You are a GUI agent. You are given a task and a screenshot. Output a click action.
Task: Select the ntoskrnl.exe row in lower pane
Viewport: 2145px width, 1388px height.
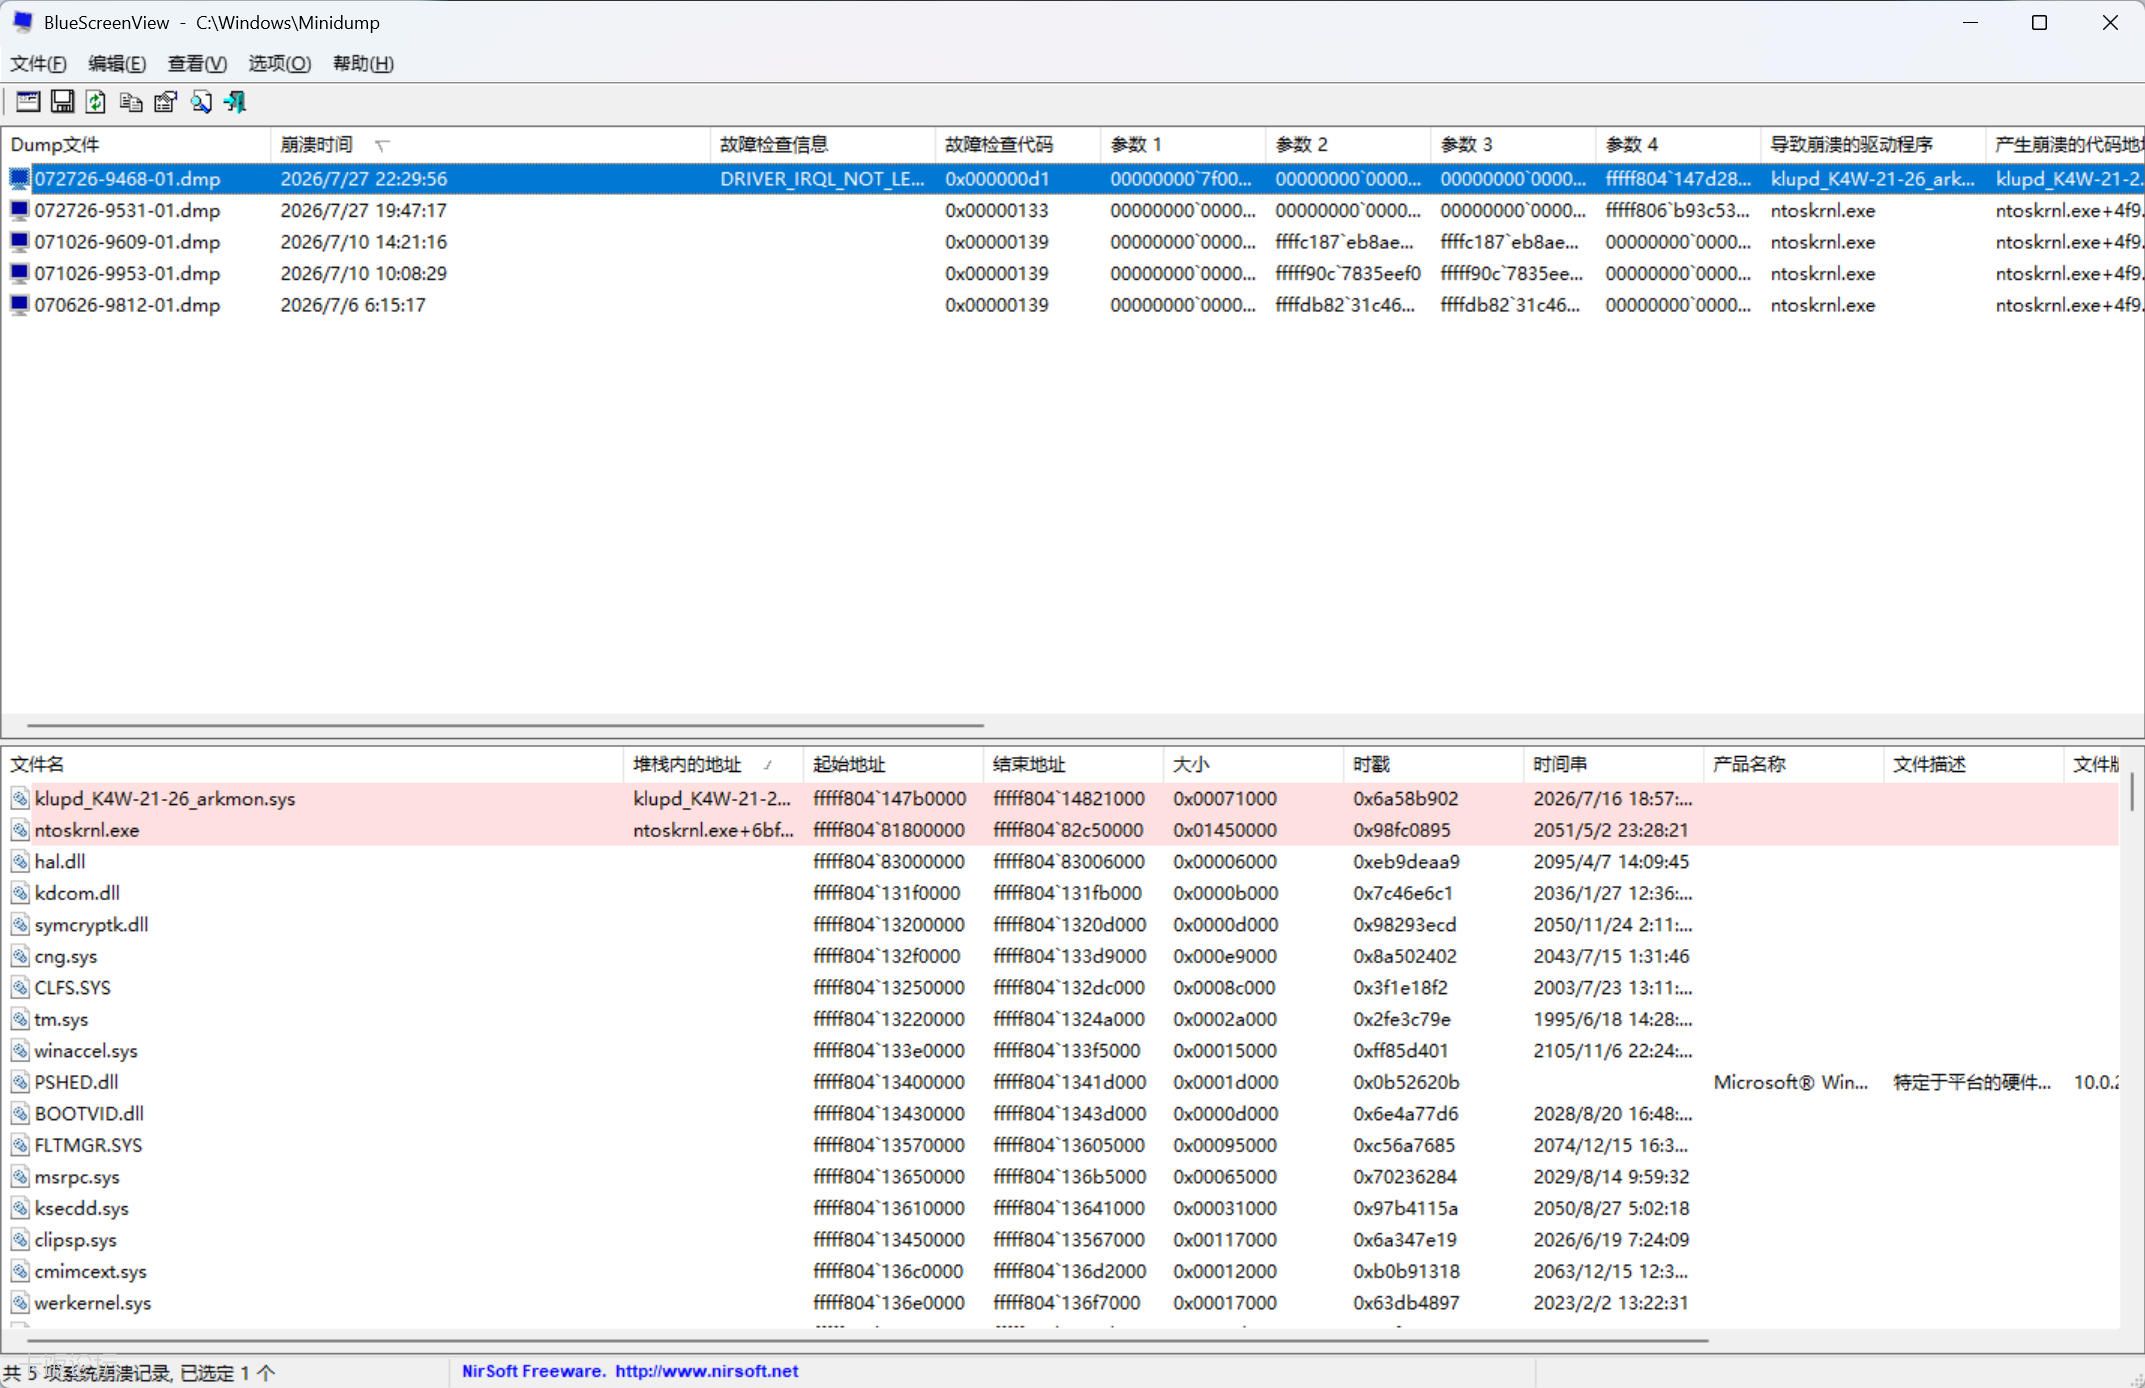[1060, 830]
